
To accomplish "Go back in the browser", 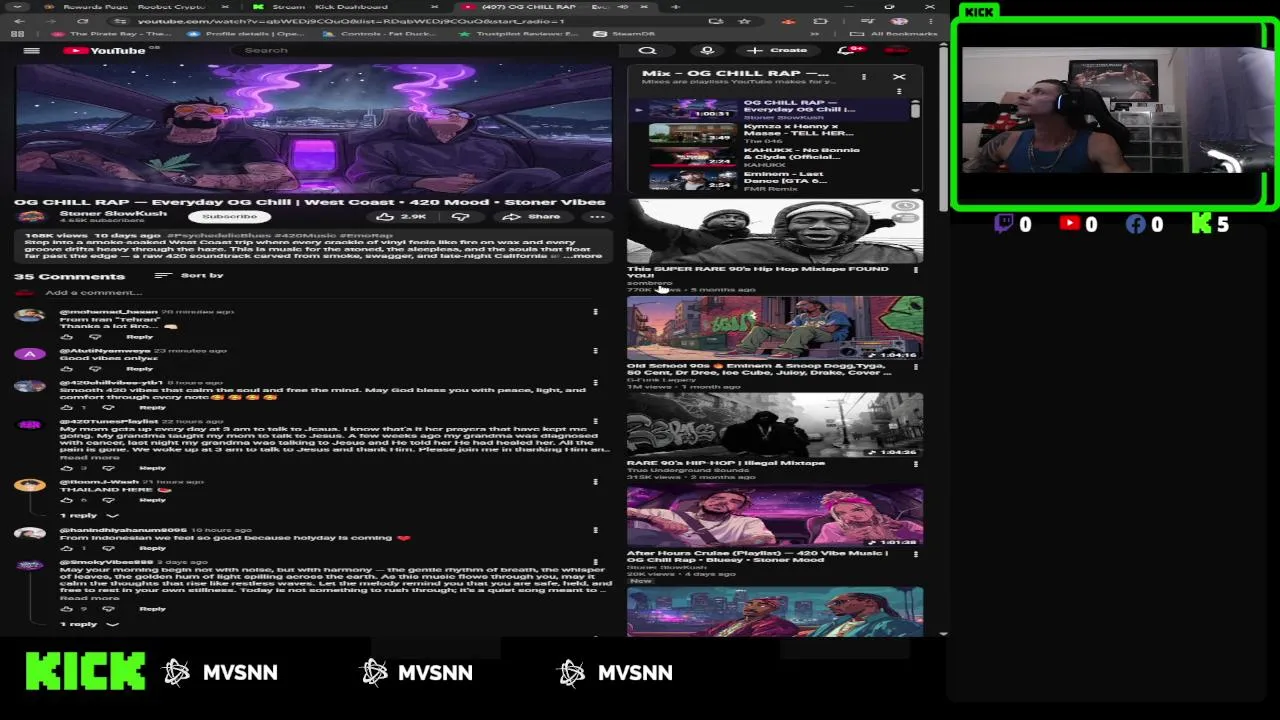I will 17,21.
